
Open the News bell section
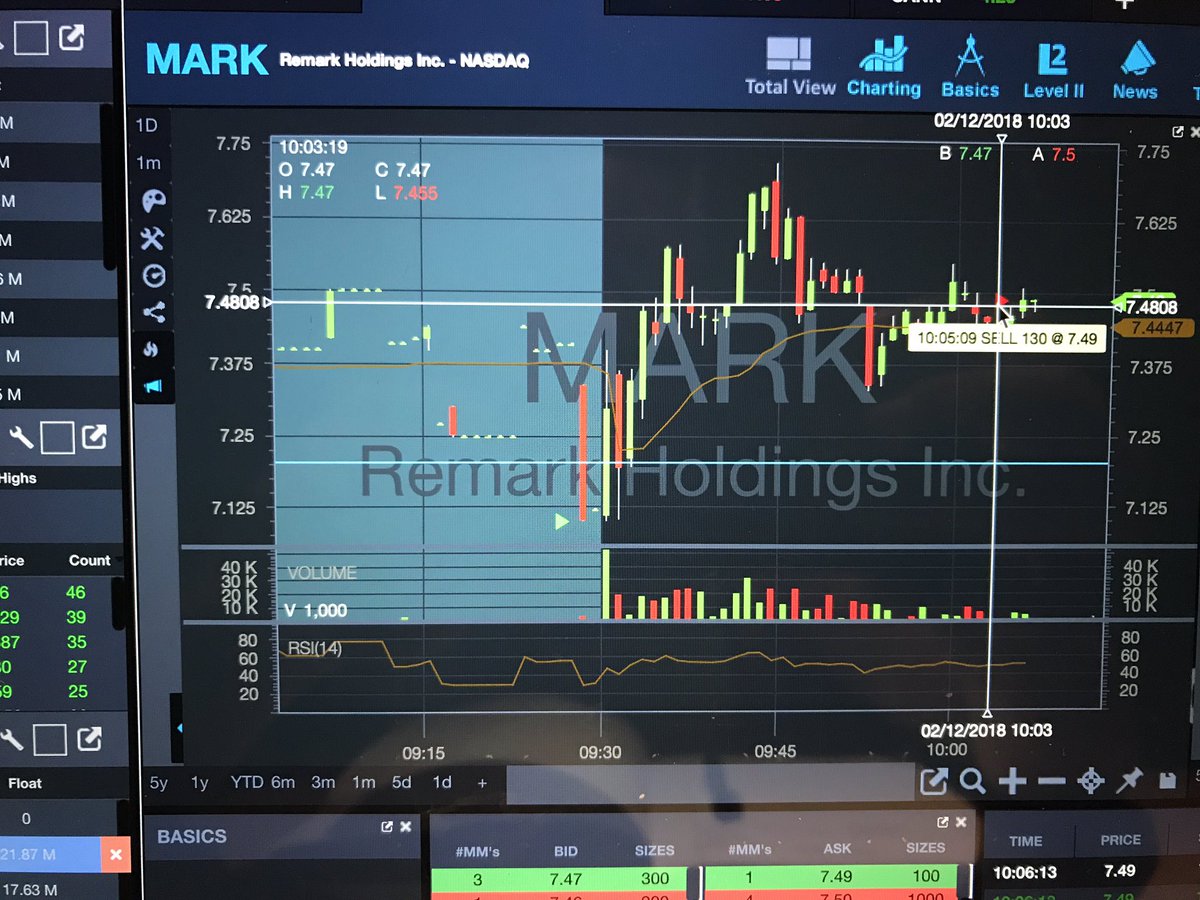point(1135,70)
